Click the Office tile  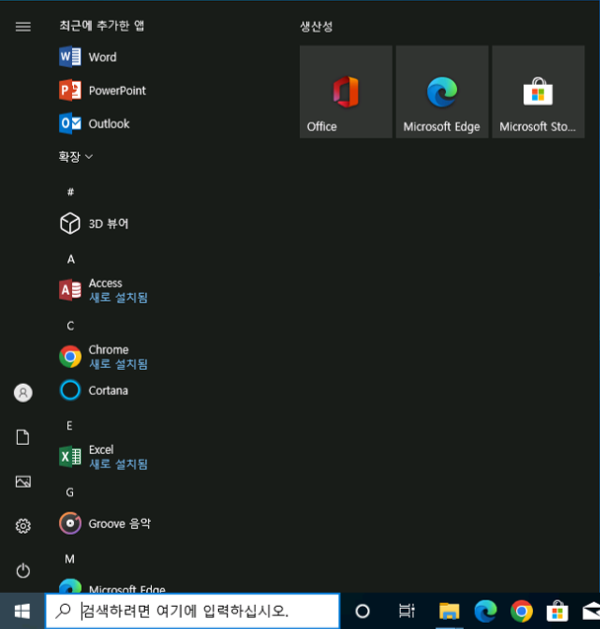click(x=346, y=92)
